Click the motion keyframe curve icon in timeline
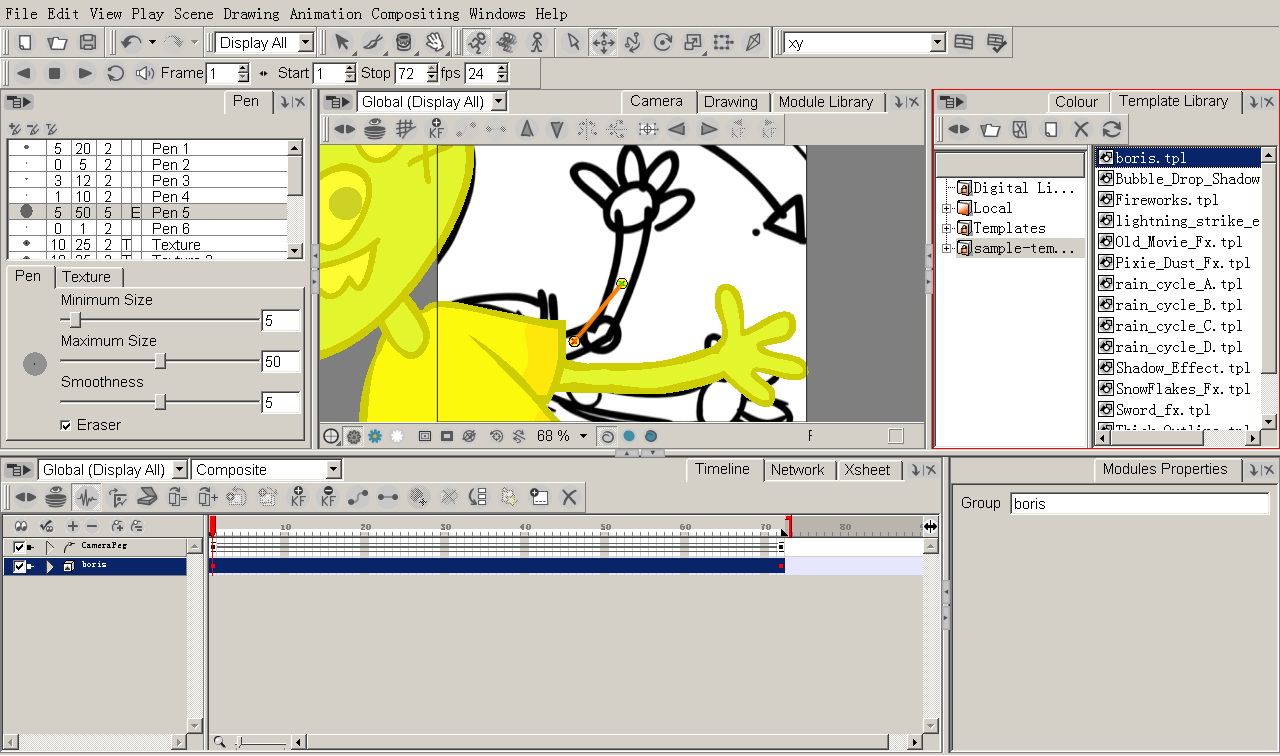 click(x=358, y=496)
